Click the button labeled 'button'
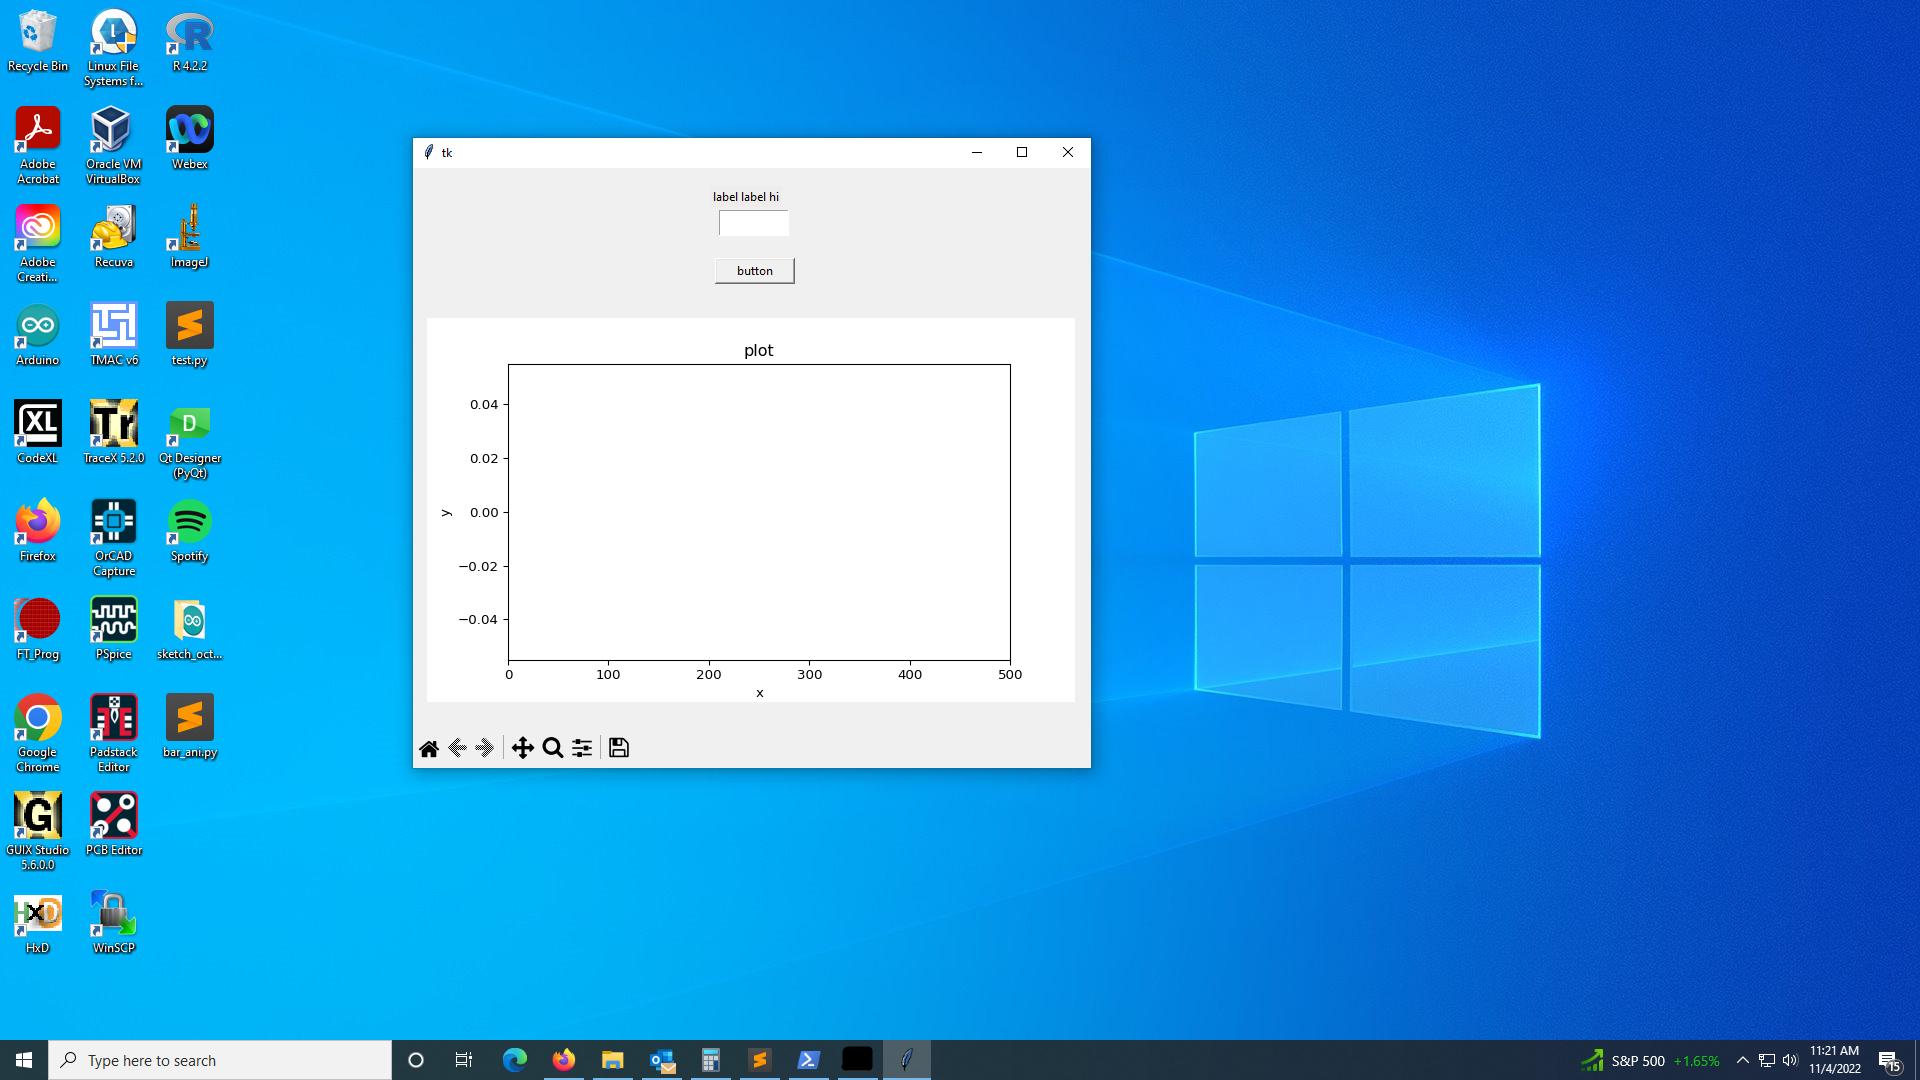This screenshot has height=1080, width=1920. [753, 270]
